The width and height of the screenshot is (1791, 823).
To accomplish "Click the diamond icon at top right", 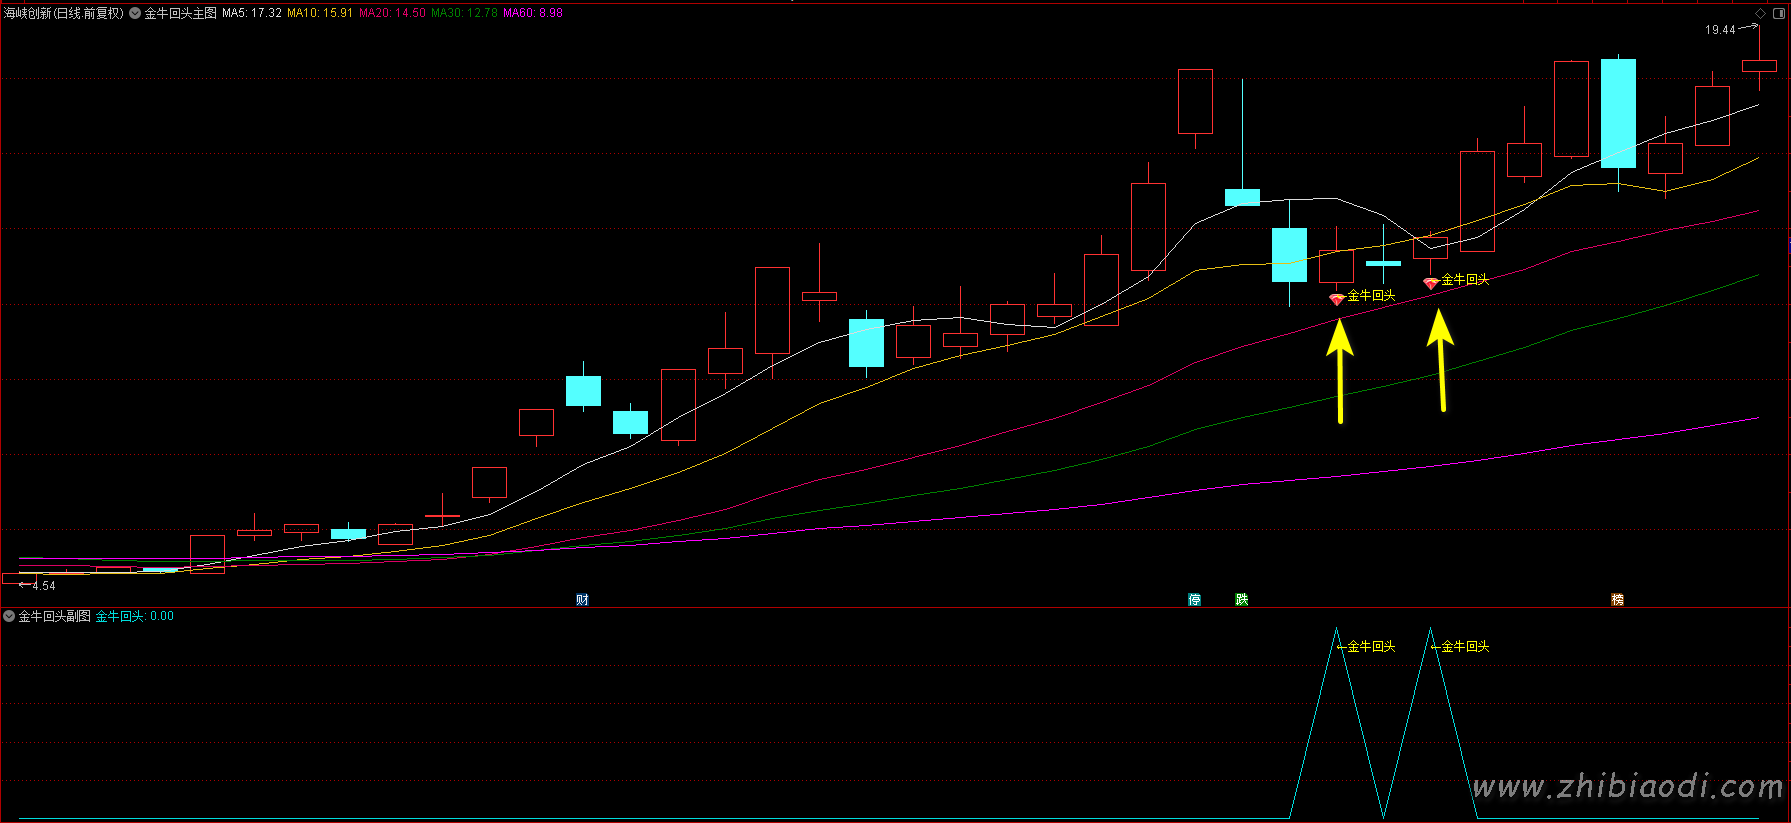I will [1760, 13].
